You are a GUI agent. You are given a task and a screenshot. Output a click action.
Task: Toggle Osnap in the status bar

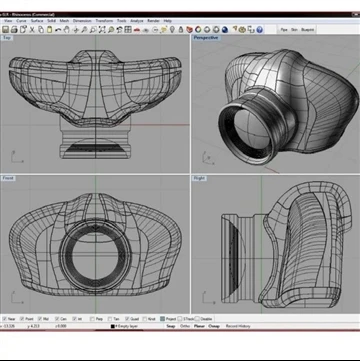coord(214,326)
